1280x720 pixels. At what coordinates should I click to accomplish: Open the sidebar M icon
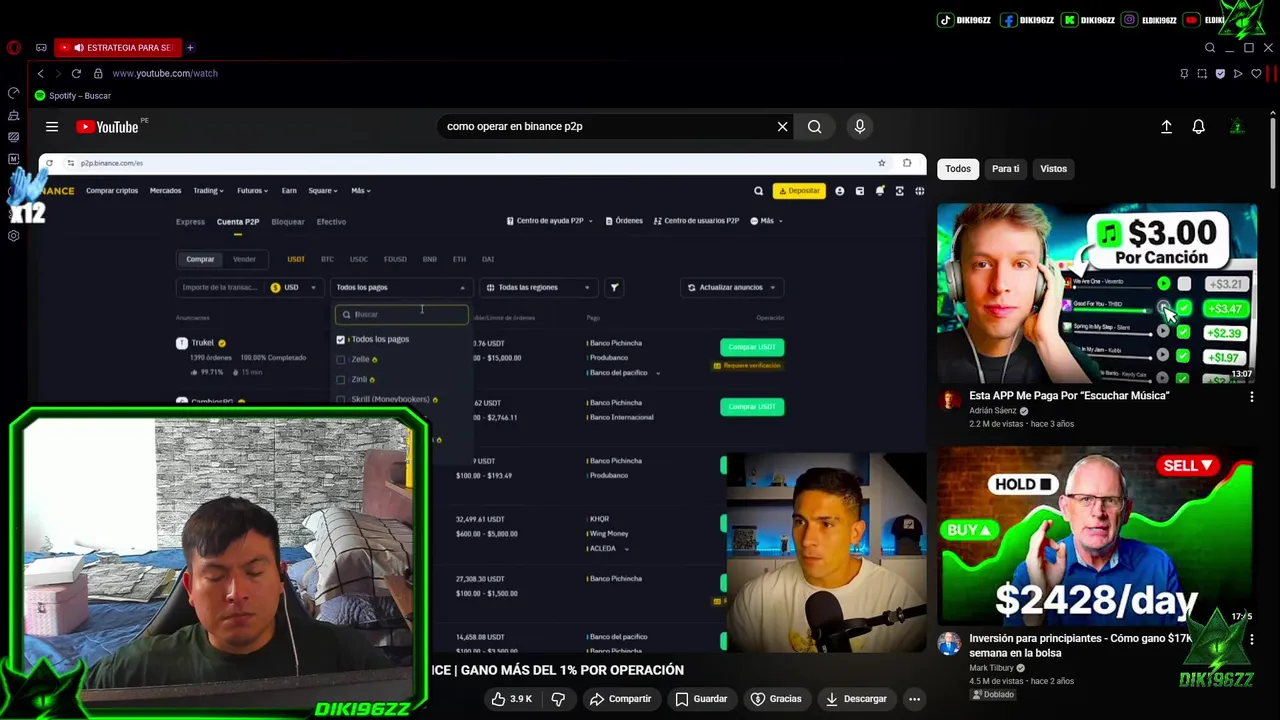pyautogui.click(x=13, y=159)
